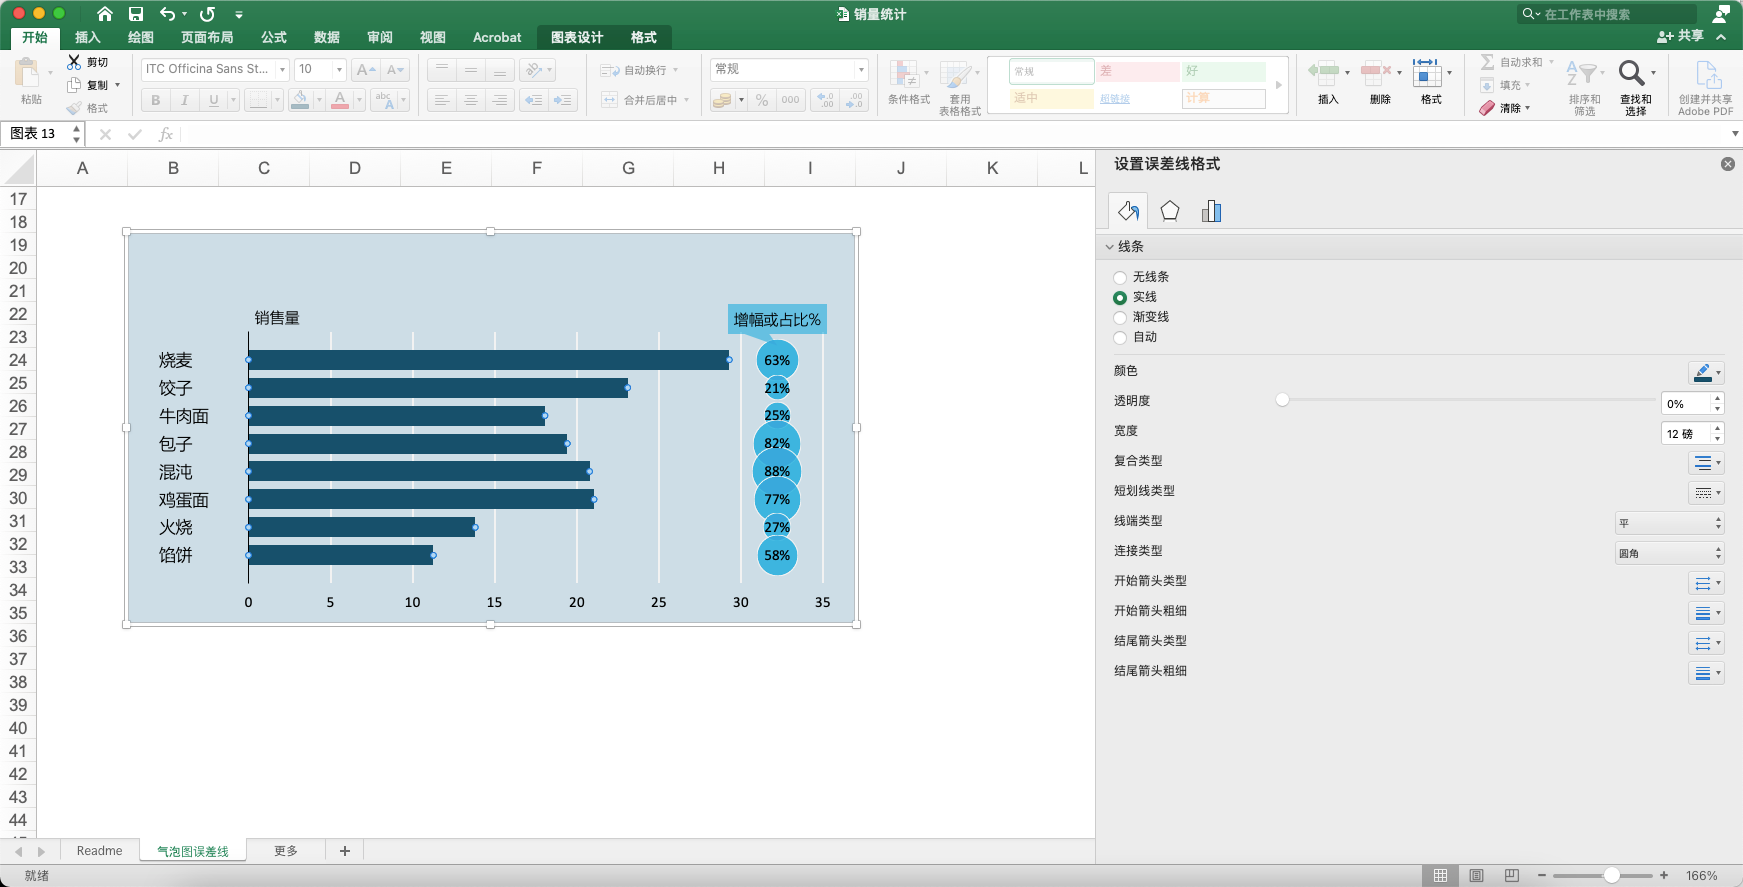
Task: Click the Copy icon
Action: tap(74, 85)
